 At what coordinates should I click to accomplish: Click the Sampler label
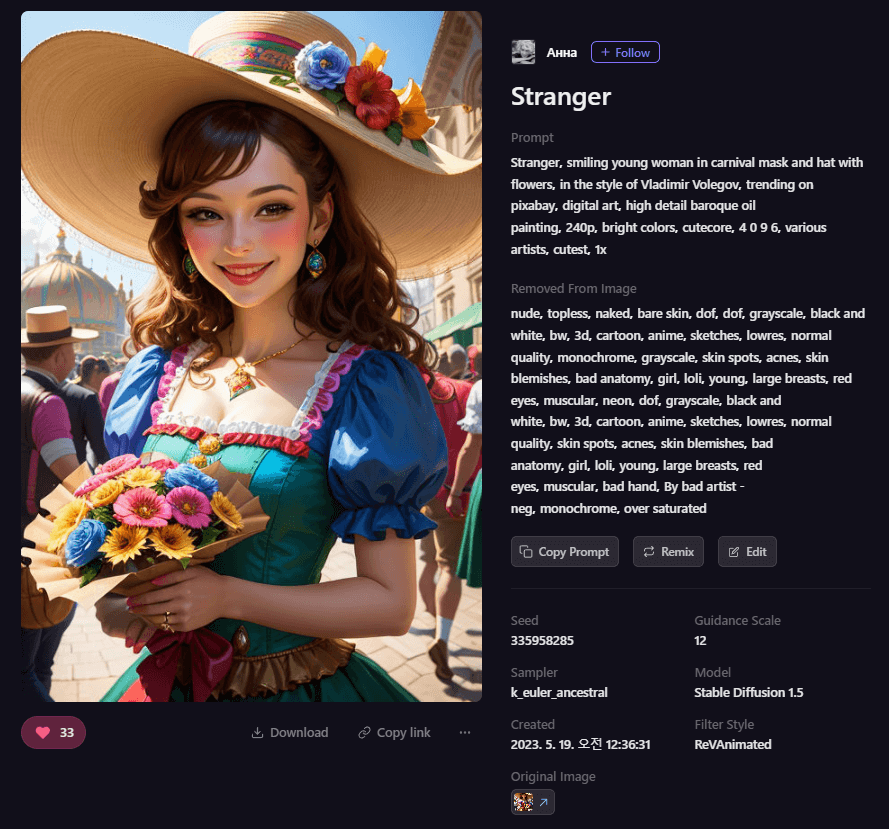[534, 672]
